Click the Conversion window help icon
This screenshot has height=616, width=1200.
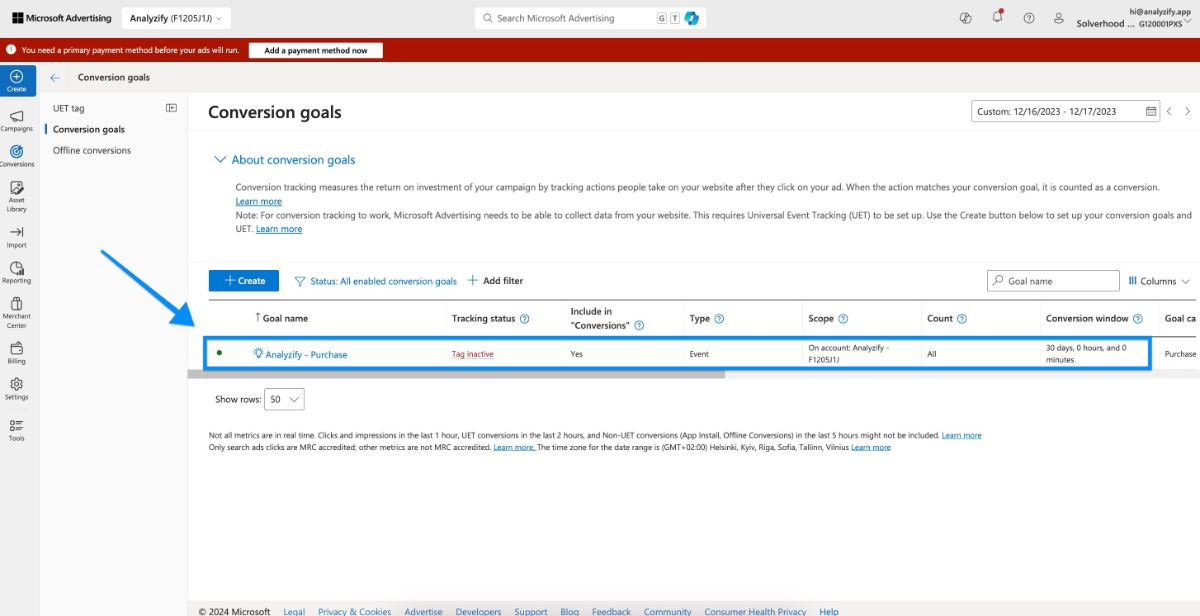[x=1138, y=319]
